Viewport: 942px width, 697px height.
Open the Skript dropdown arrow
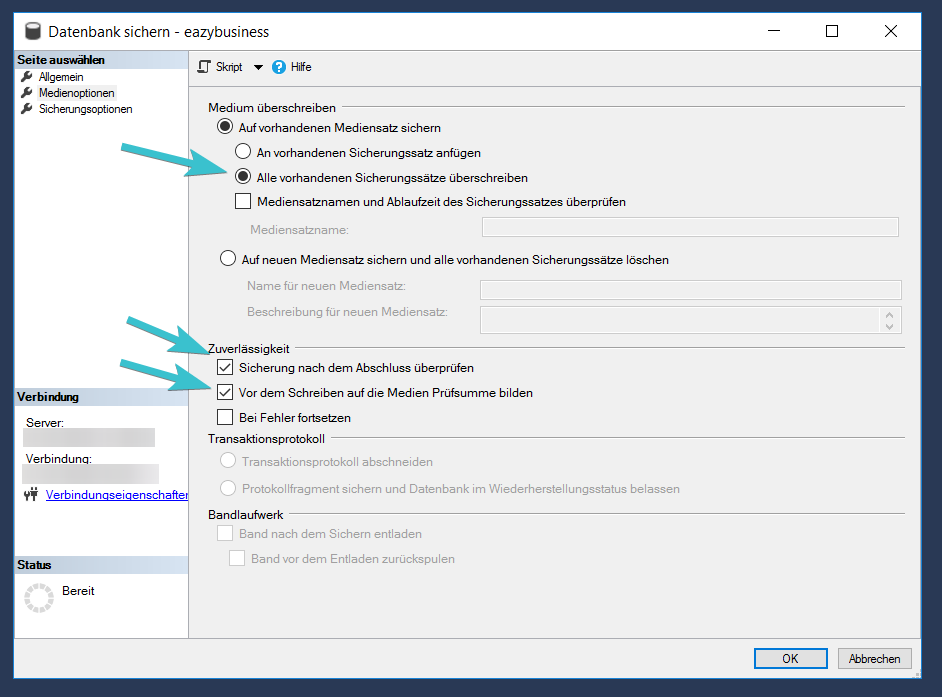pos(257,68)
